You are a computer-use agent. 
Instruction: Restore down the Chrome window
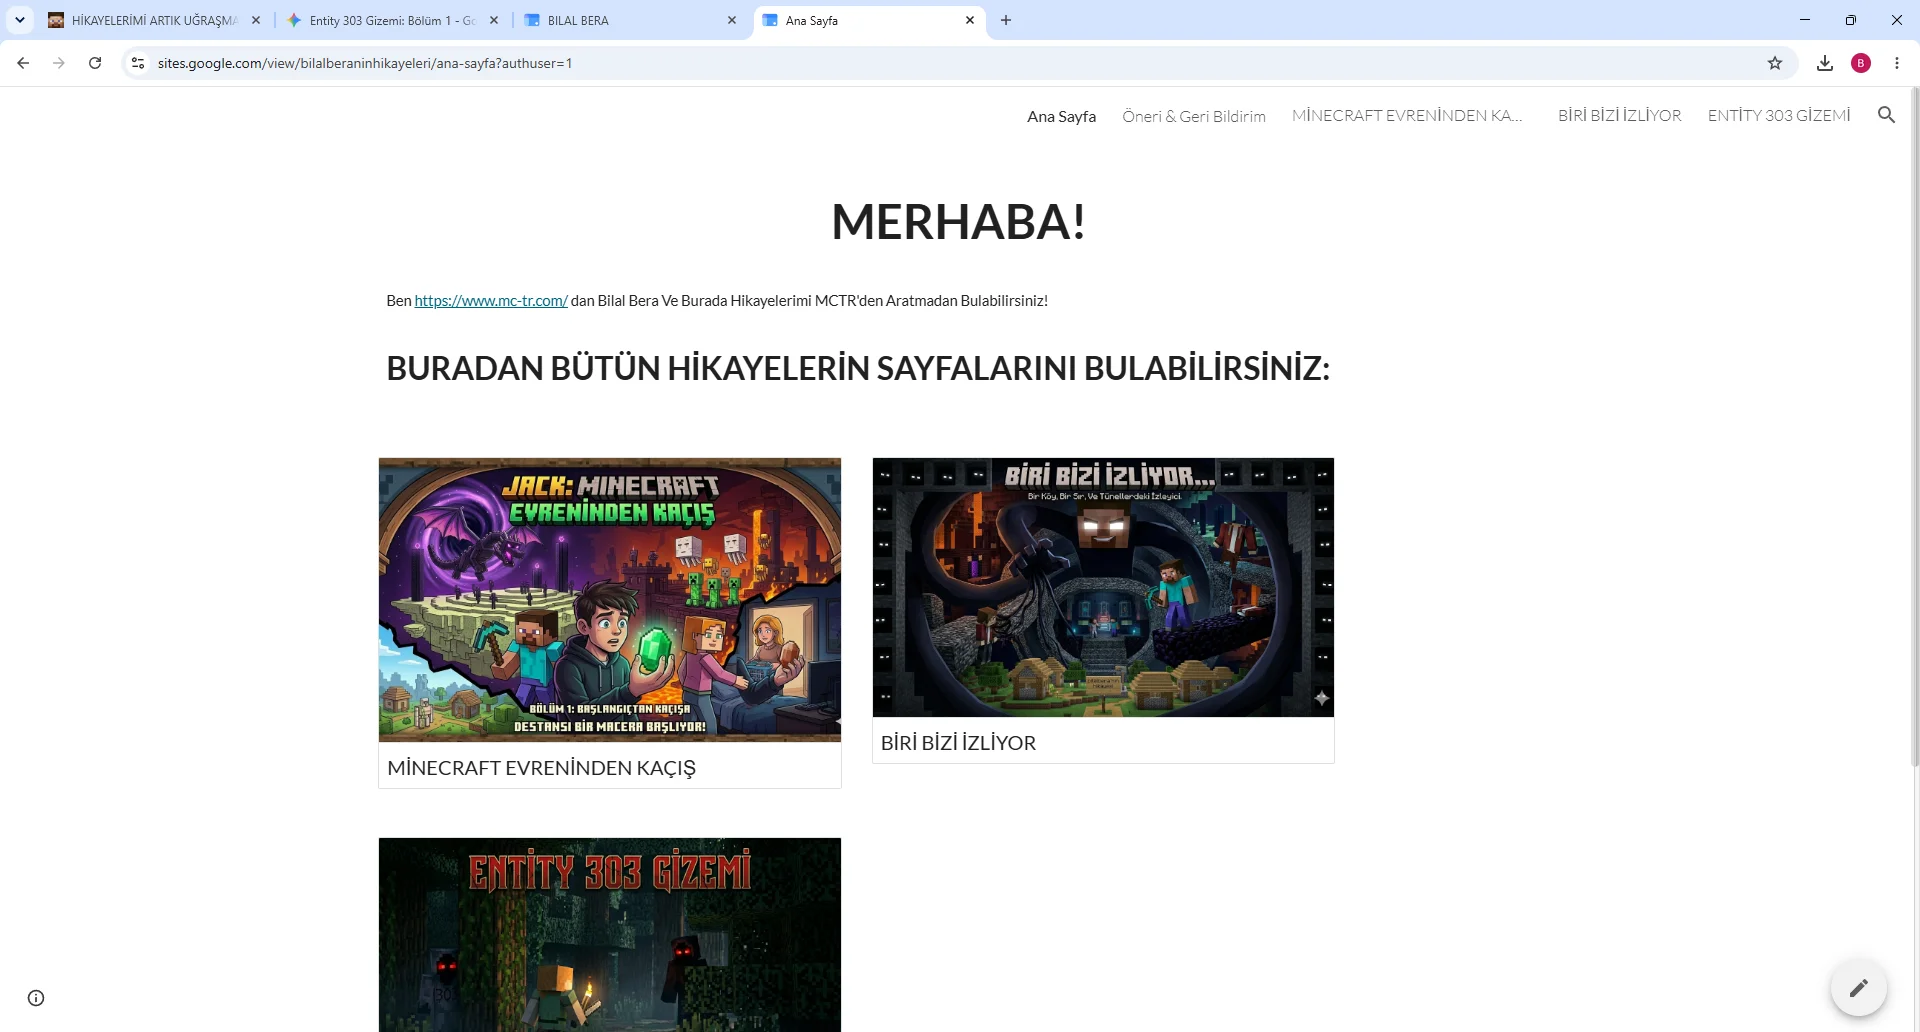coord(1851,20)
